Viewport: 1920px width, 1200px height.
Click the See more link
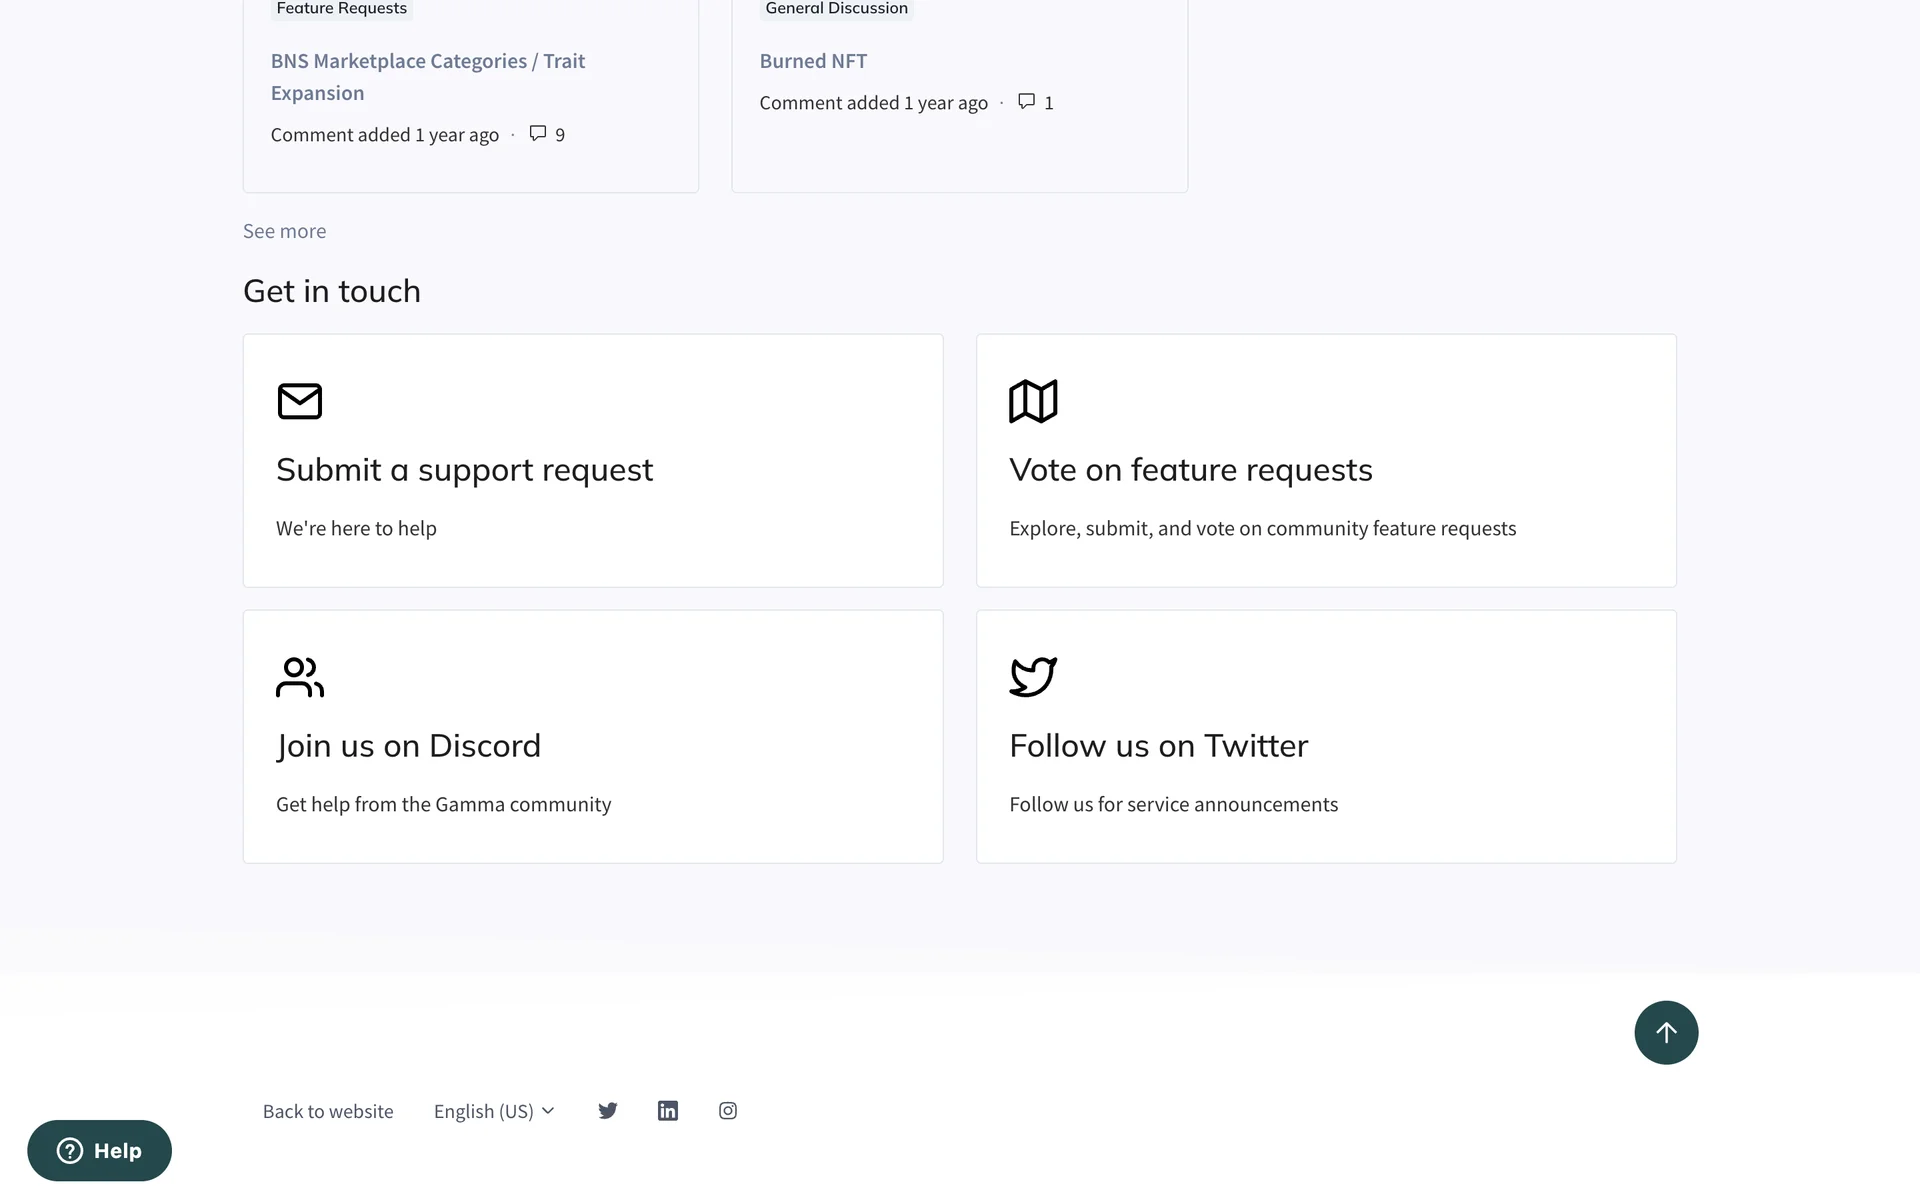click(x=284, y=231)
